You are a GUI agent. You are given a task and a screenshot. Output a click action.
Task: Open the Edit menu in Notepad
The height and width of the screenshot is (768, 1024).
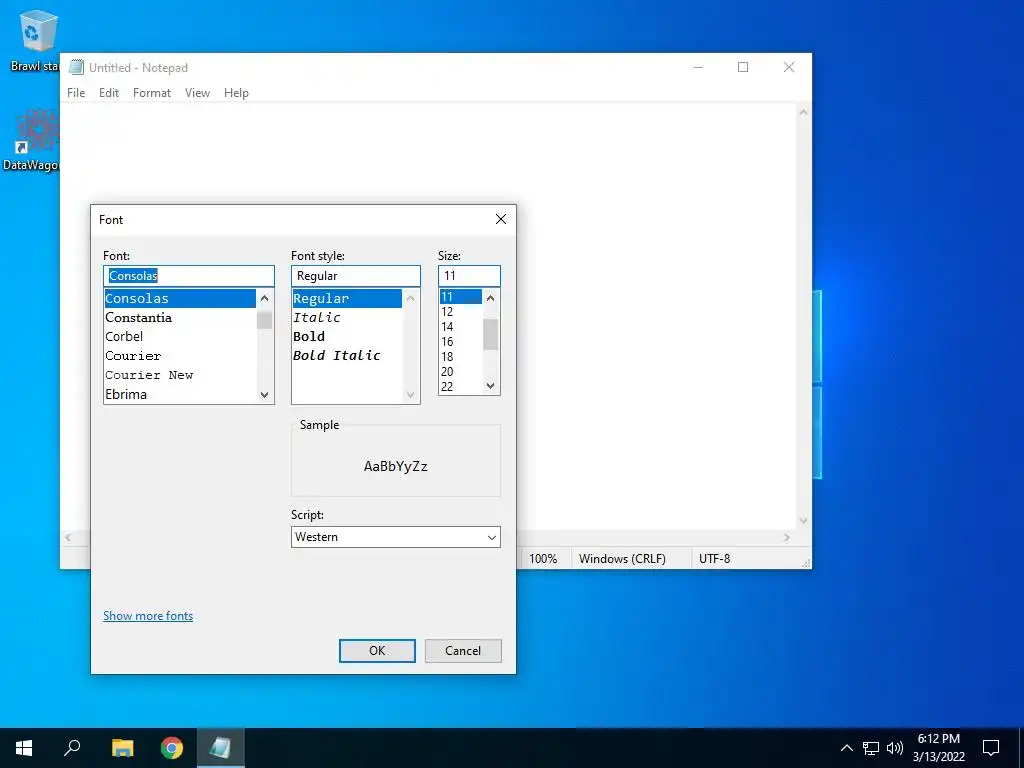(108, 93)
